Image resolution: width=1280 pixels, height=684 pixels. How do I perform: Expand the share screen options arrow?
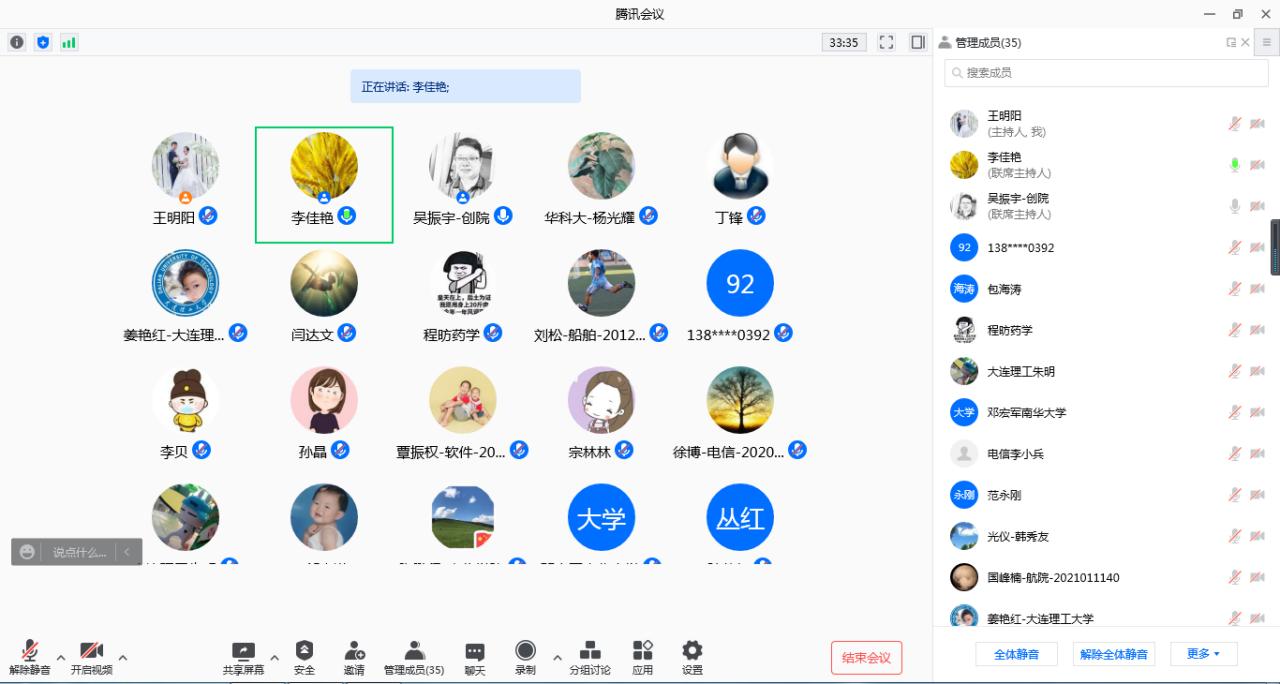tap(274, 657)
